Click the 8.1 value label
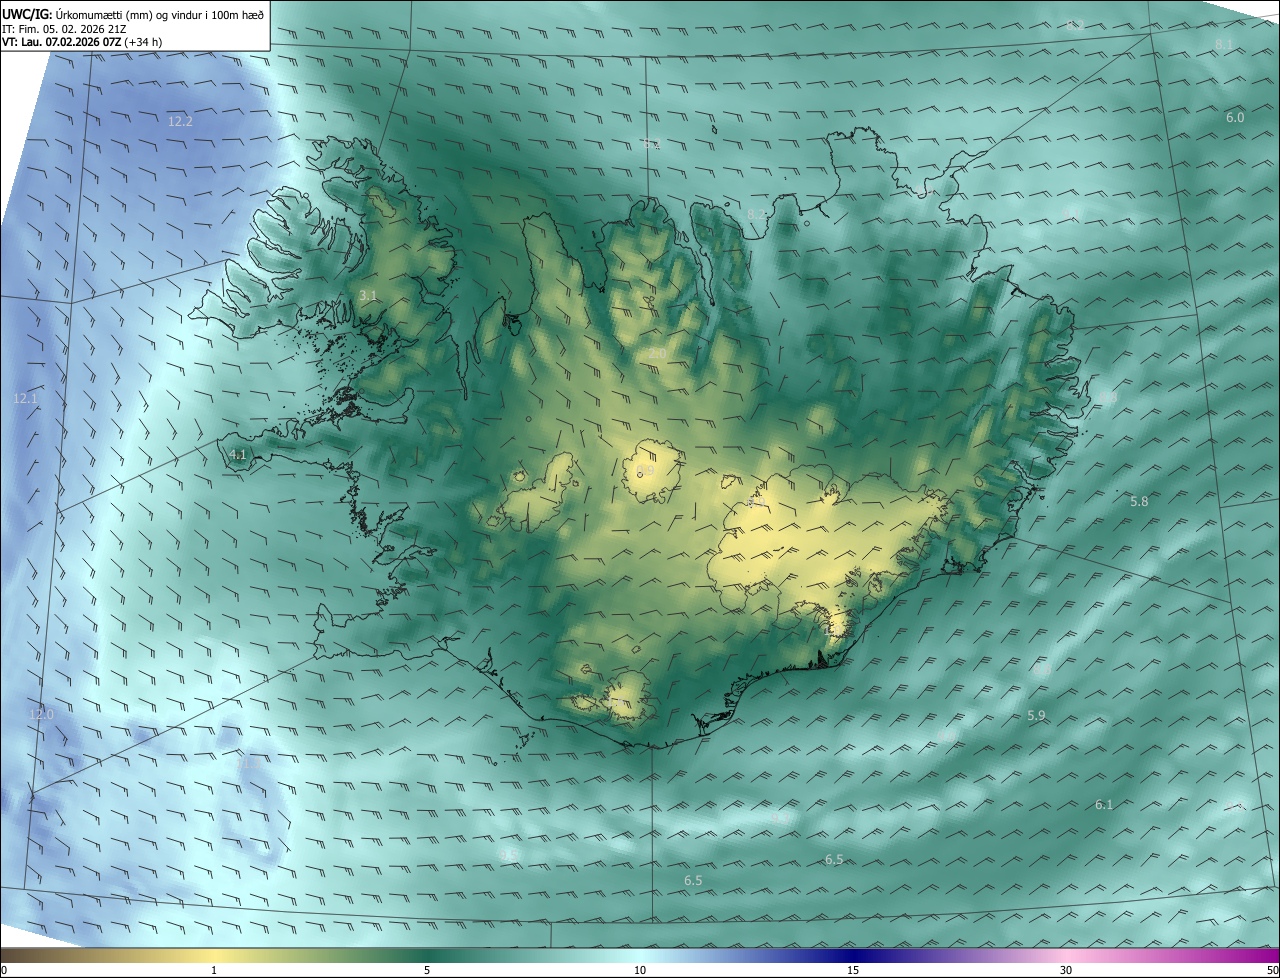 click(1224, 45)
